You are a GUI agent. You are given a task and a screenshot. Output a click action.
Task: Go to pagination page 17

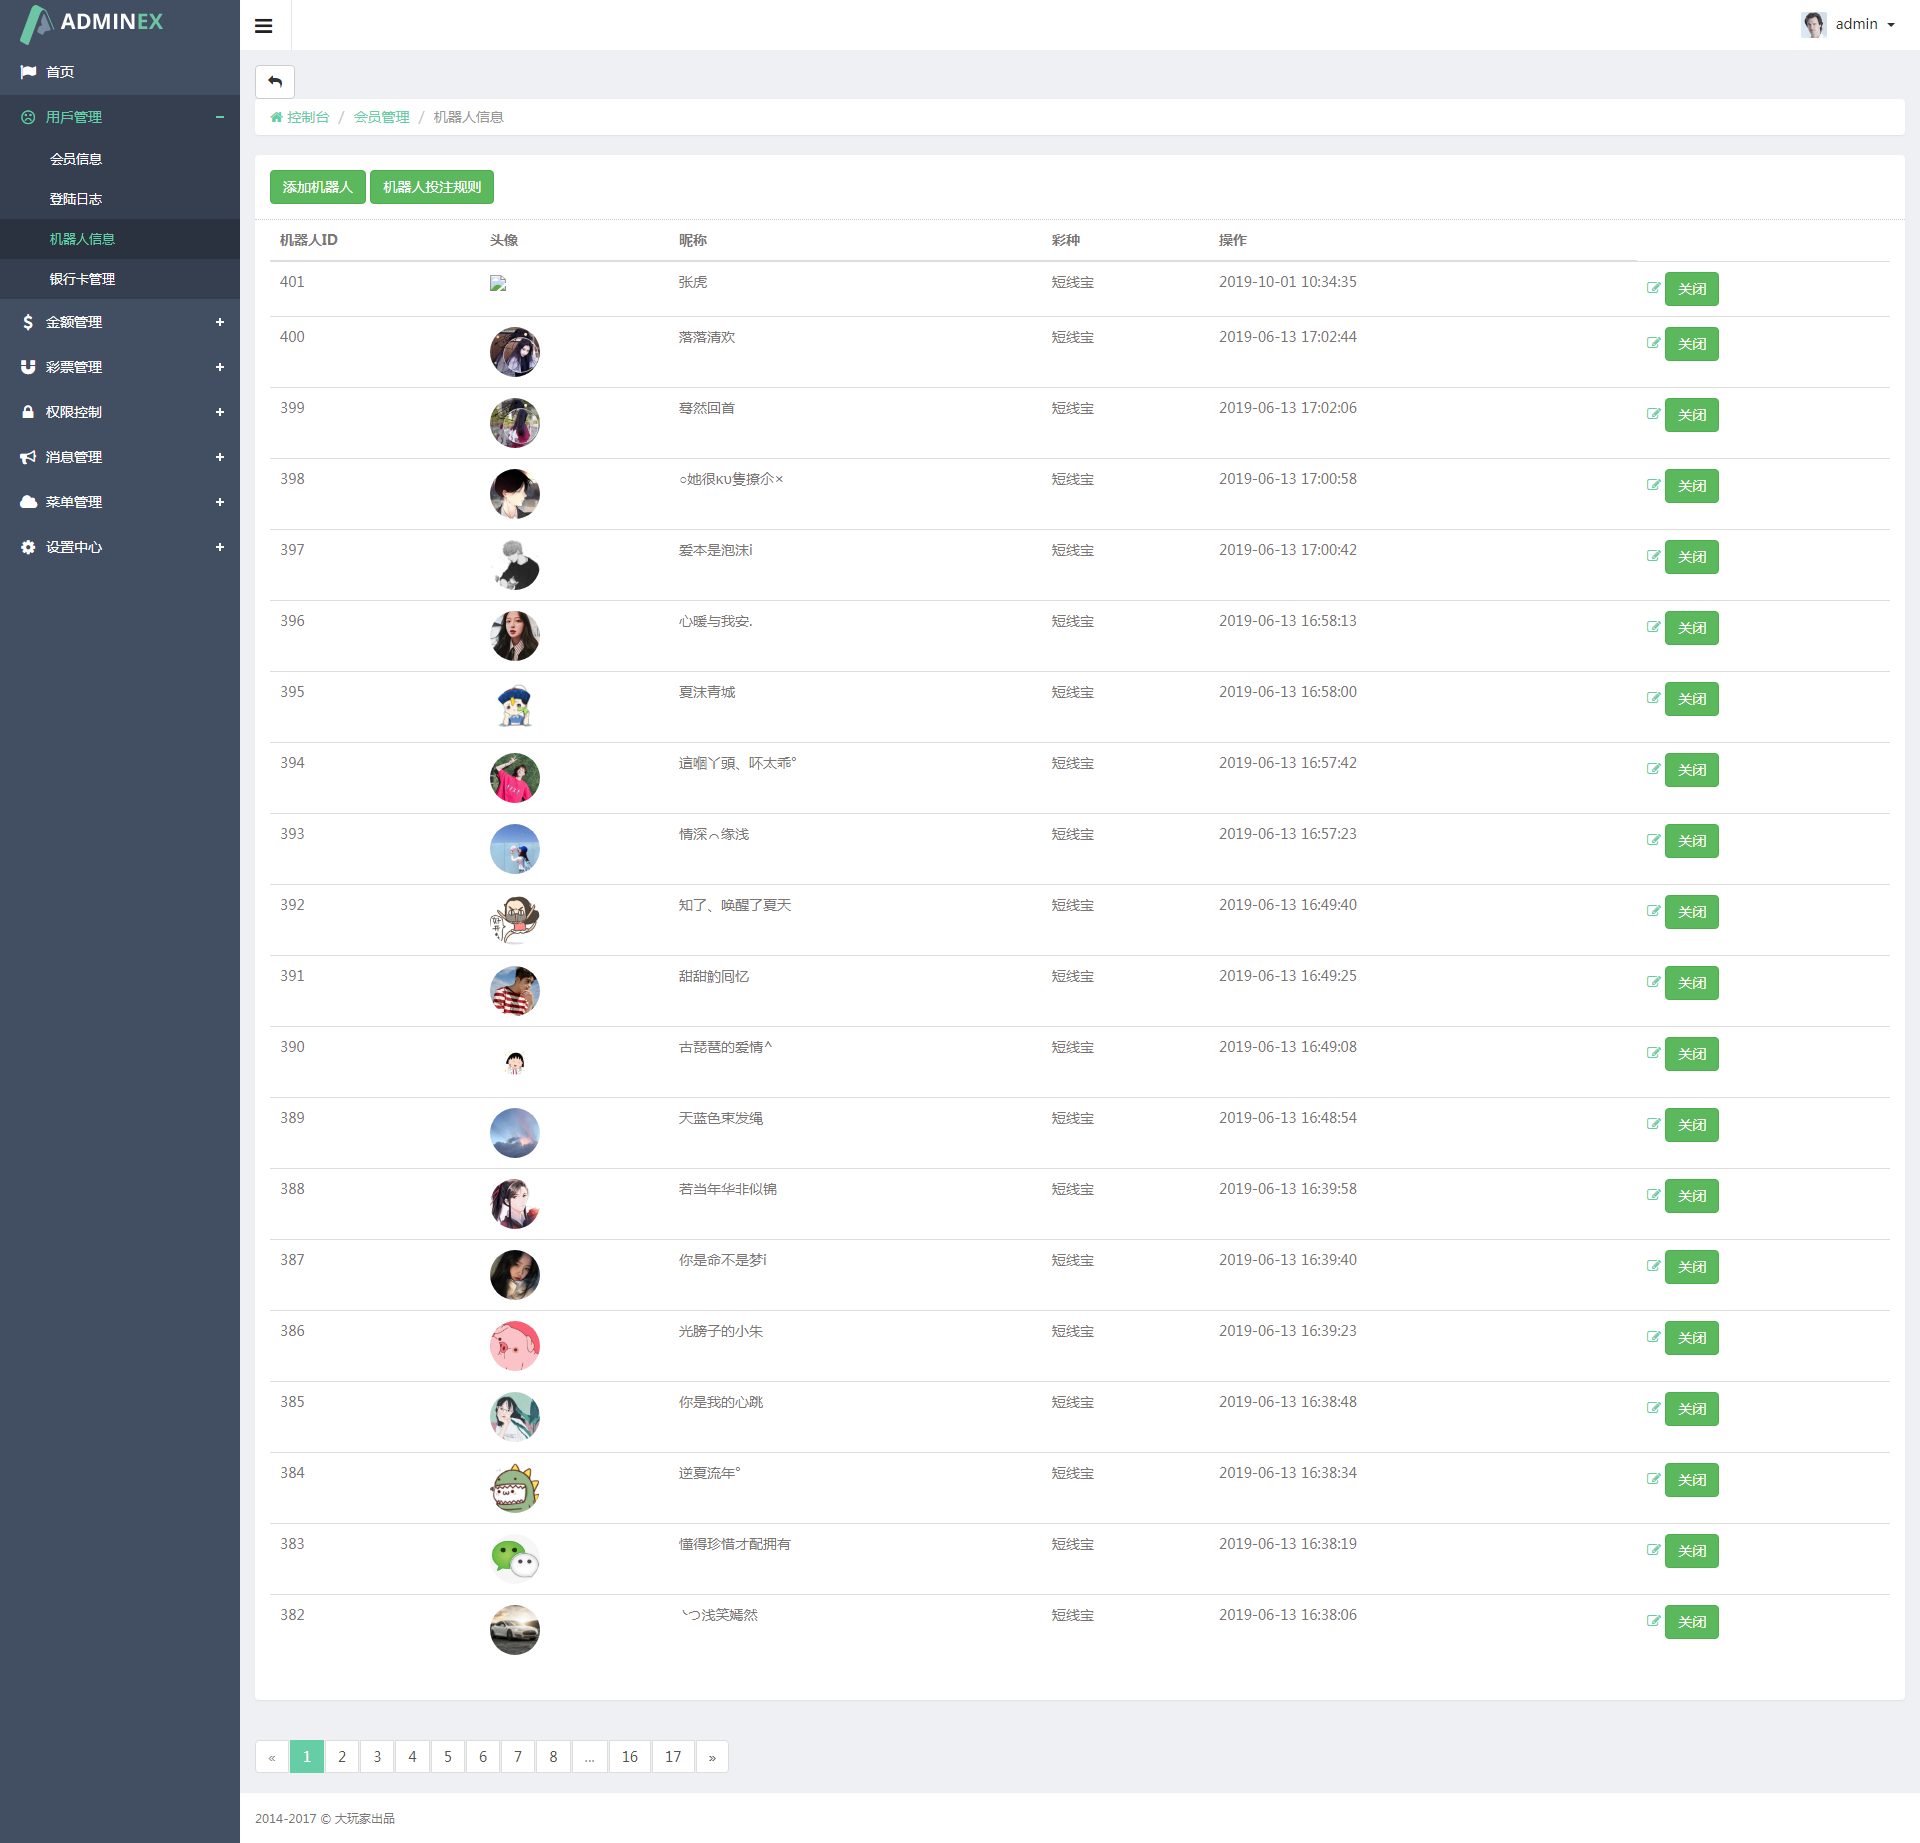[673, 1757]
